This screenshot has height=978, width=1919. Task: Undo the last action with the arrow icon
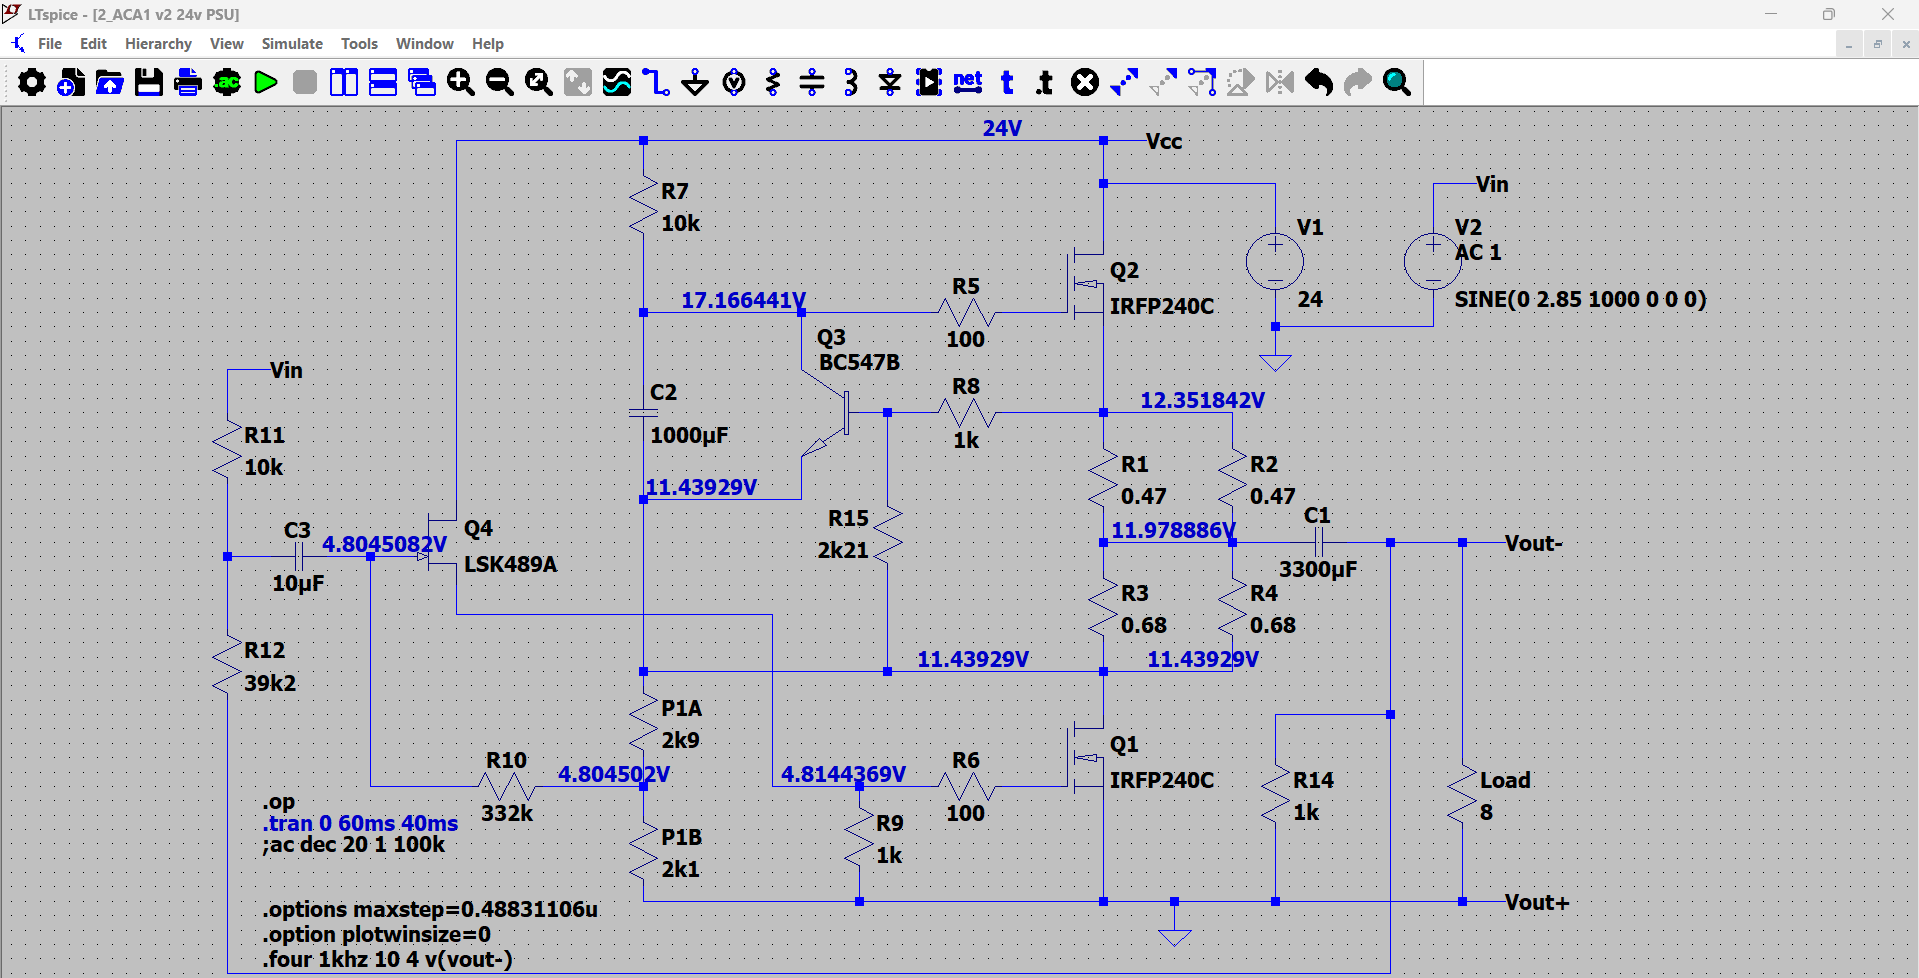pyautogui.click(x=1319, y=82)
